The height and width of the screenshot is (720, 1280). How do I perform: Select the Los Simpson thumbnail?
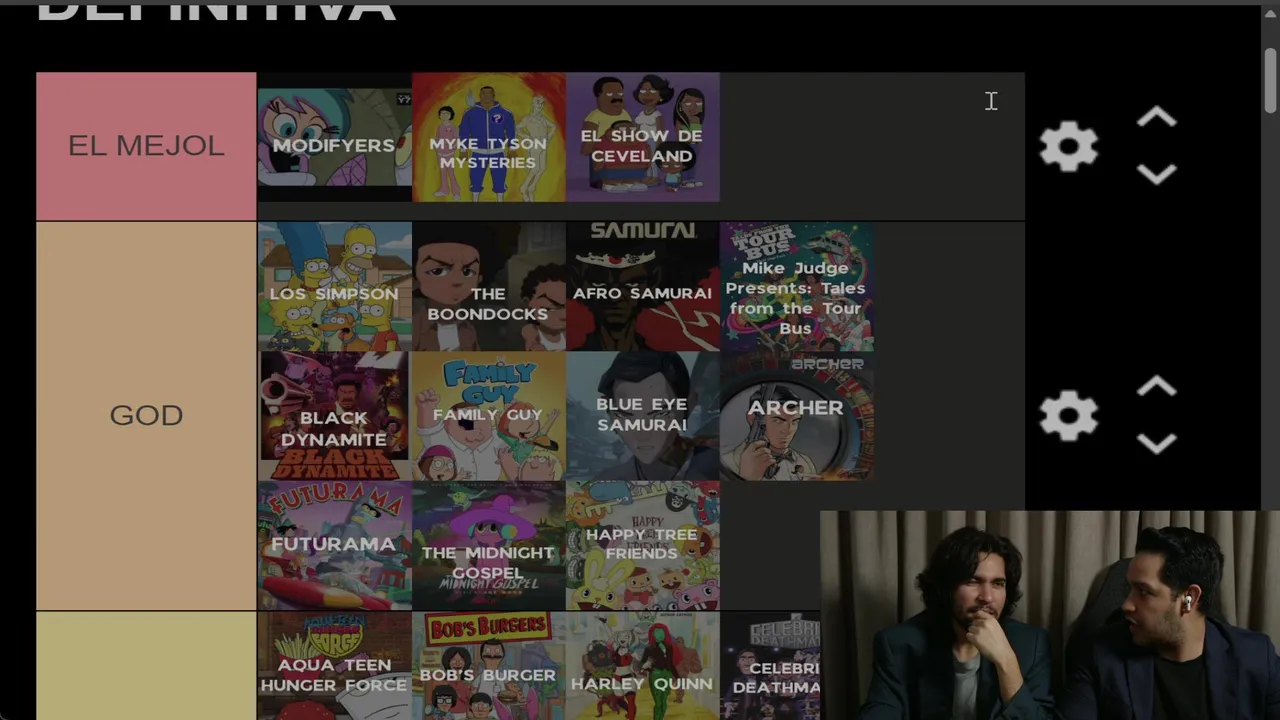coord(334,286)
